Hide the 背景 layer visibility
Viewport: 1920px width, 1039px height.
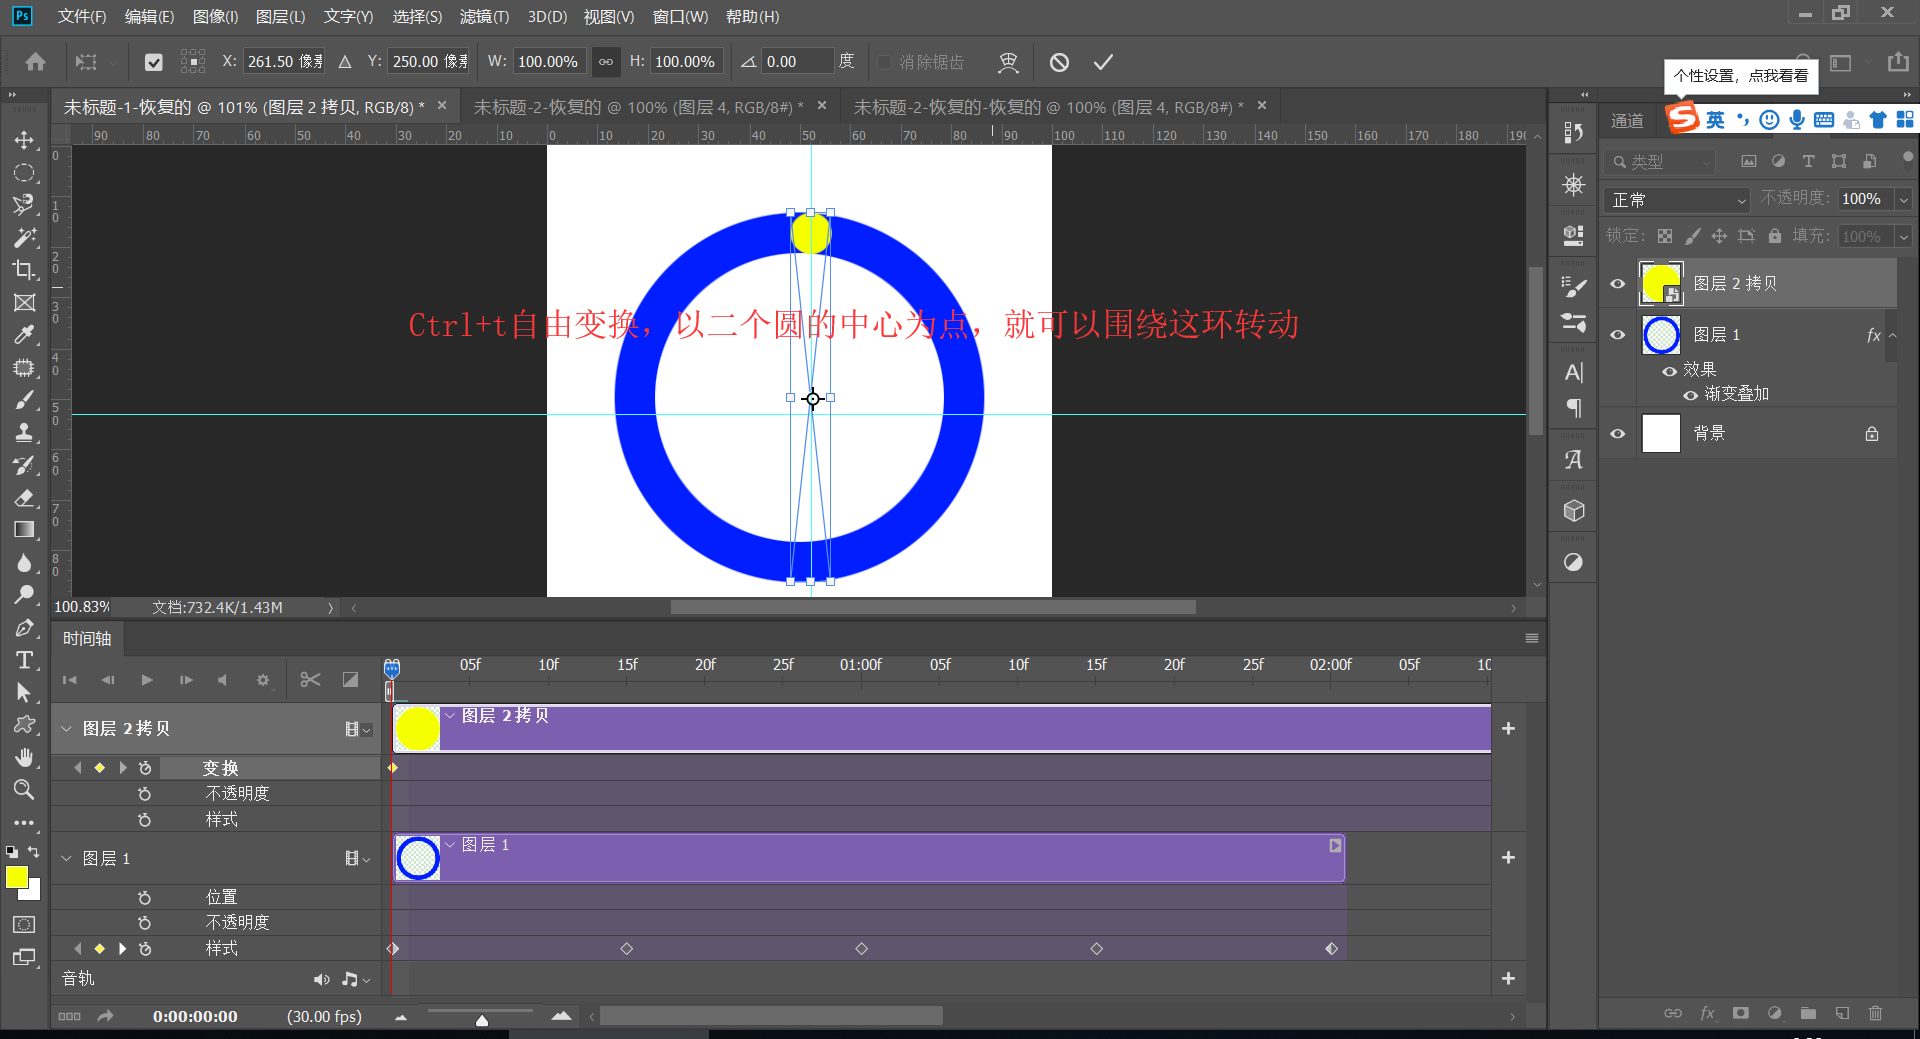[1617, 433]
